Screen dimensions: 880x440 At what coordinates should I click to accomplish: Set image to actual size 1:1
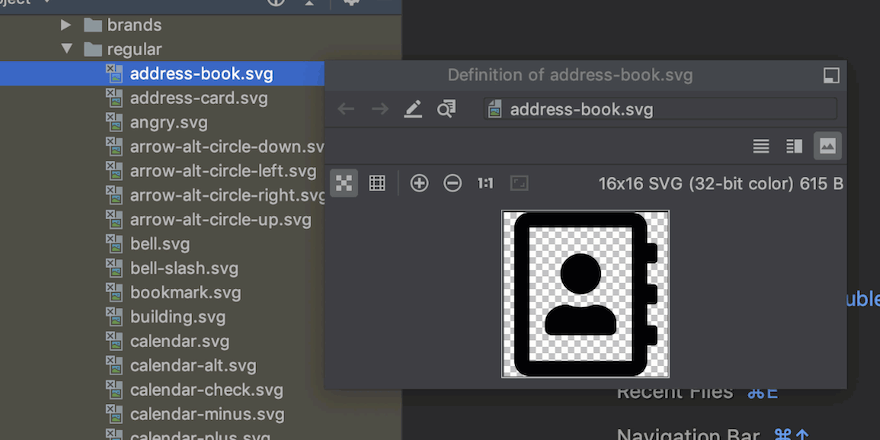(485, 183)
